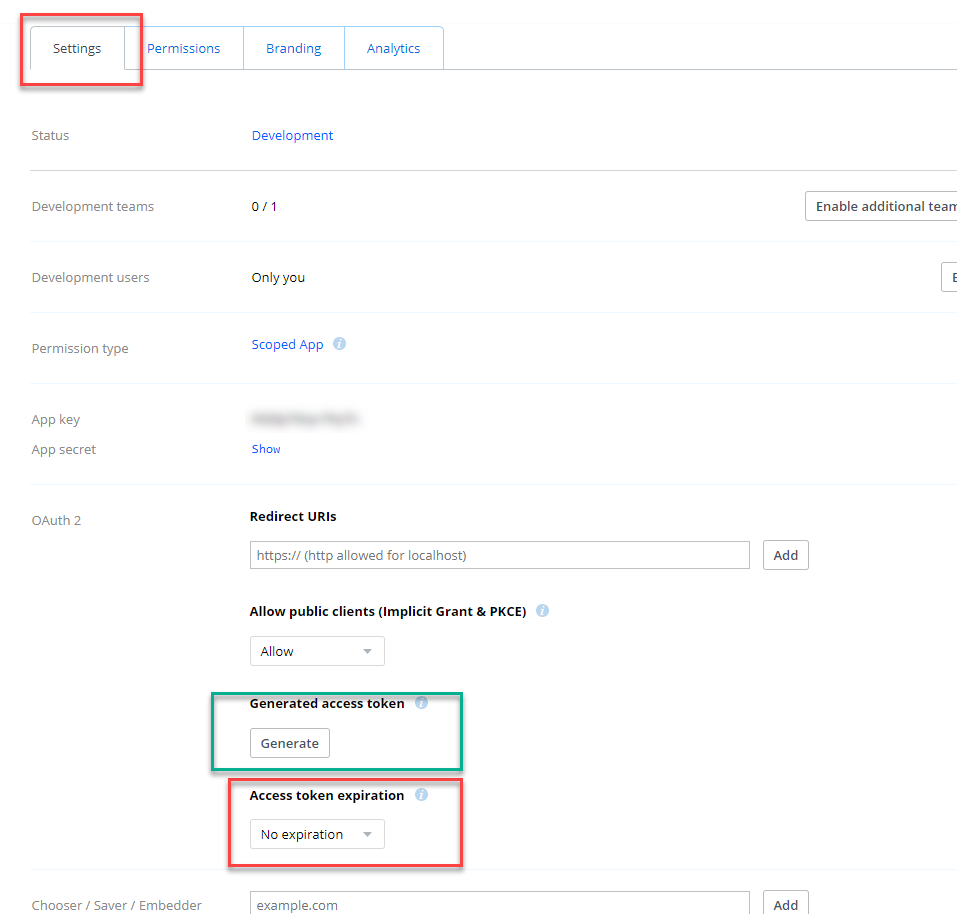Open the Analytics tab
The height and width of the screenshot is (914, 957).
click(393, 48)
